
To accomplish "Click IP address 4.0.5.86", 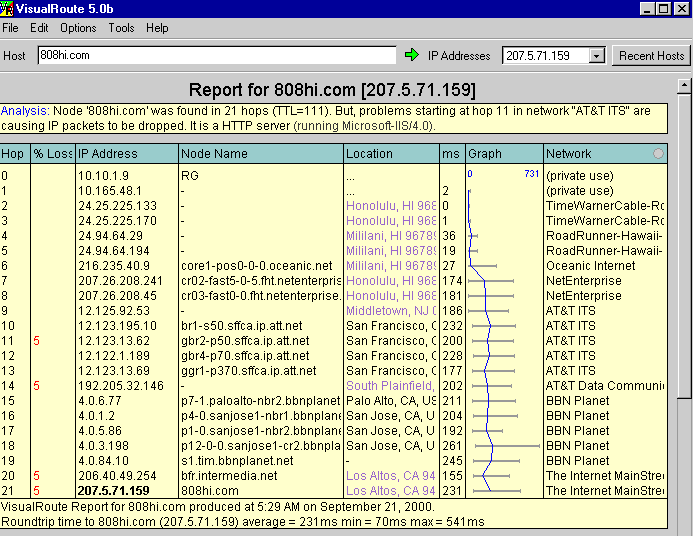I will pyautogui.click(x=99, y=431).
